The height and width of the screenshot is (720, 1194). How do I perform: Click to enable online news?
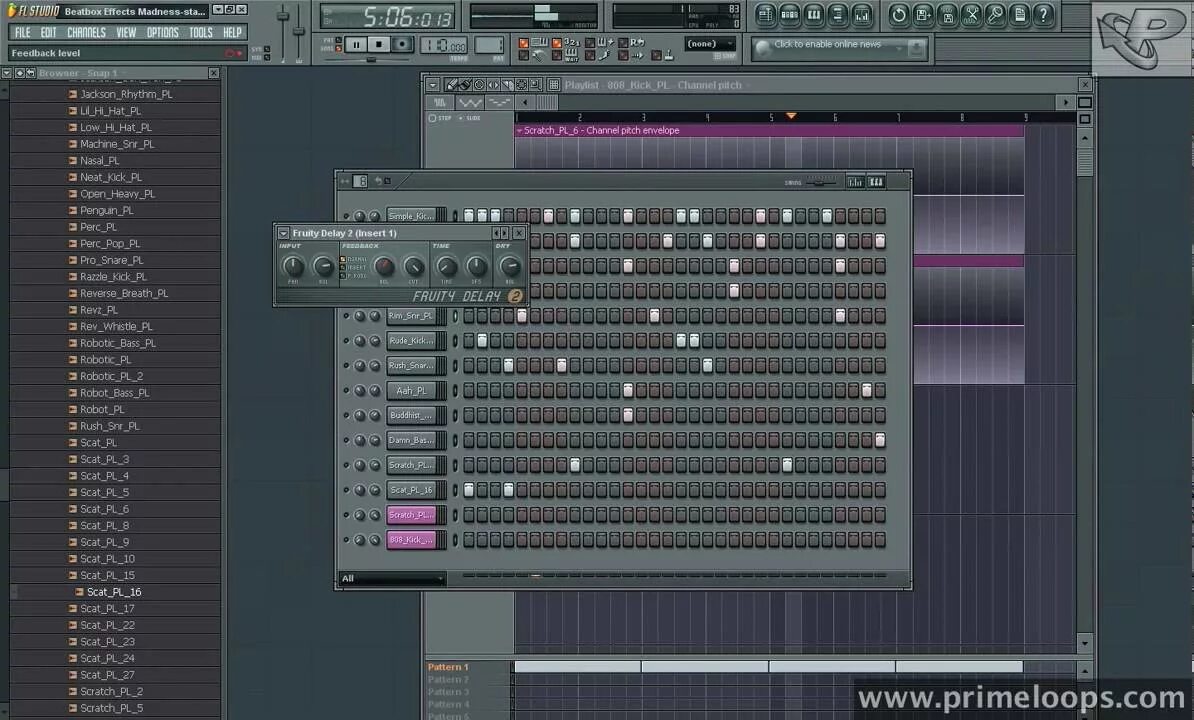(x=827, y=44)
